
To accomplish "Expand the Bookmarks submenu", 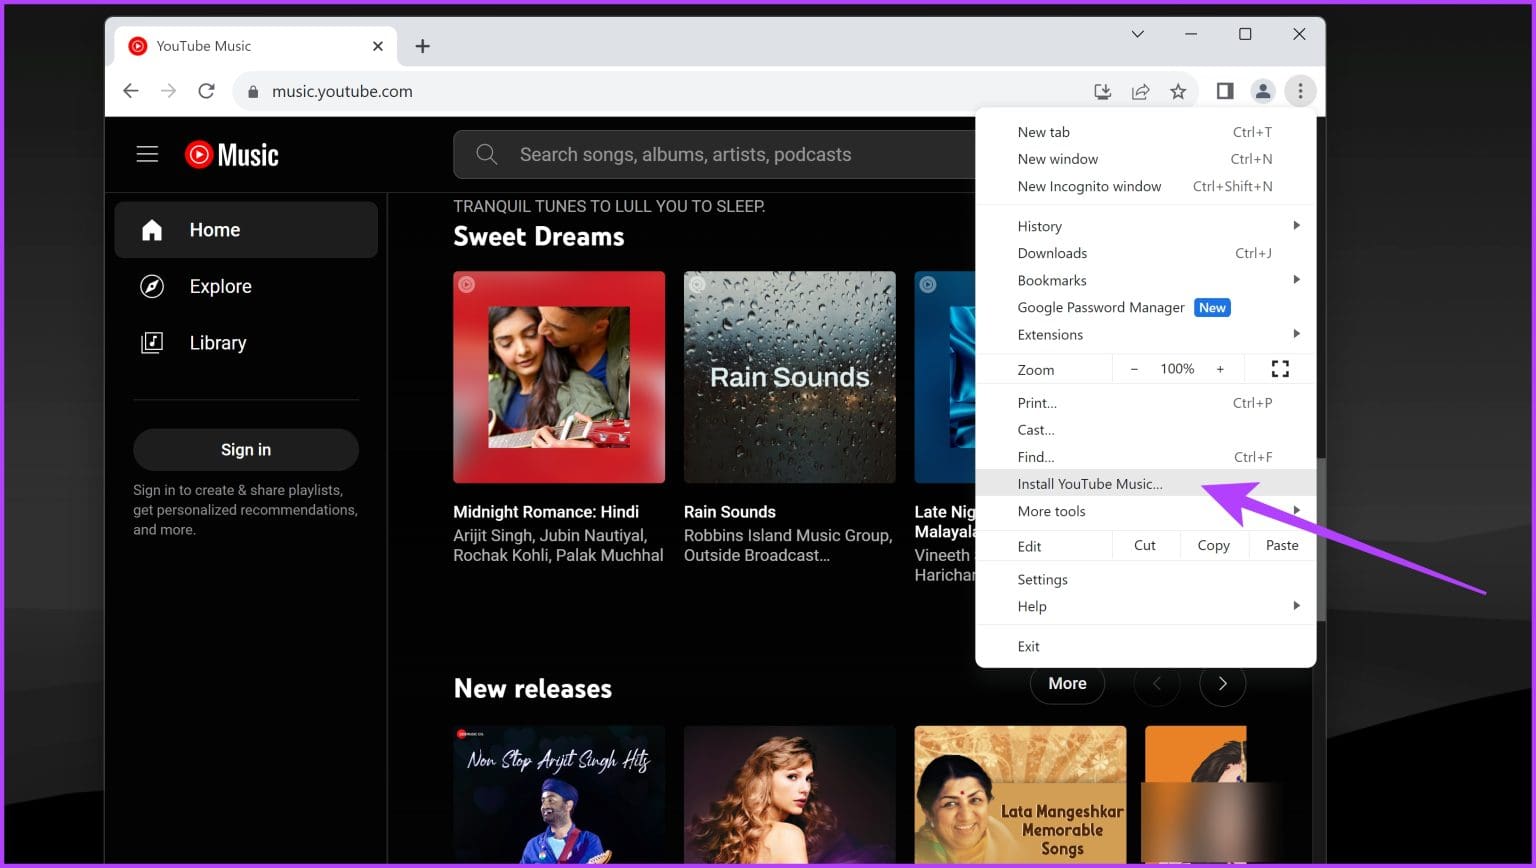I will tap(1052, 280).
